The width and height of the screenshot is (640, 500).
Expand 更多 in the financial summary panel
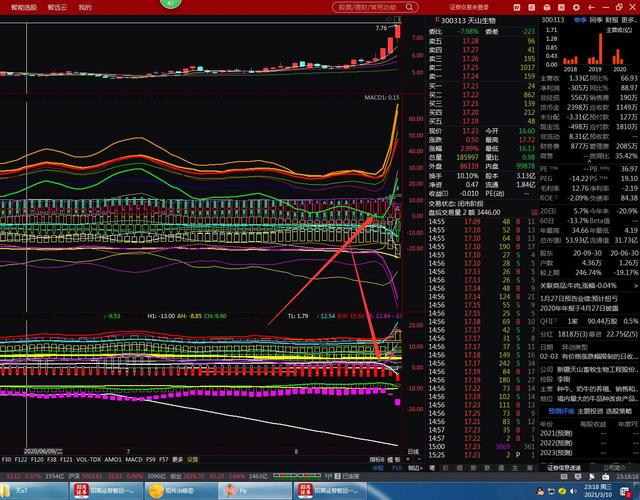point(629,19)
